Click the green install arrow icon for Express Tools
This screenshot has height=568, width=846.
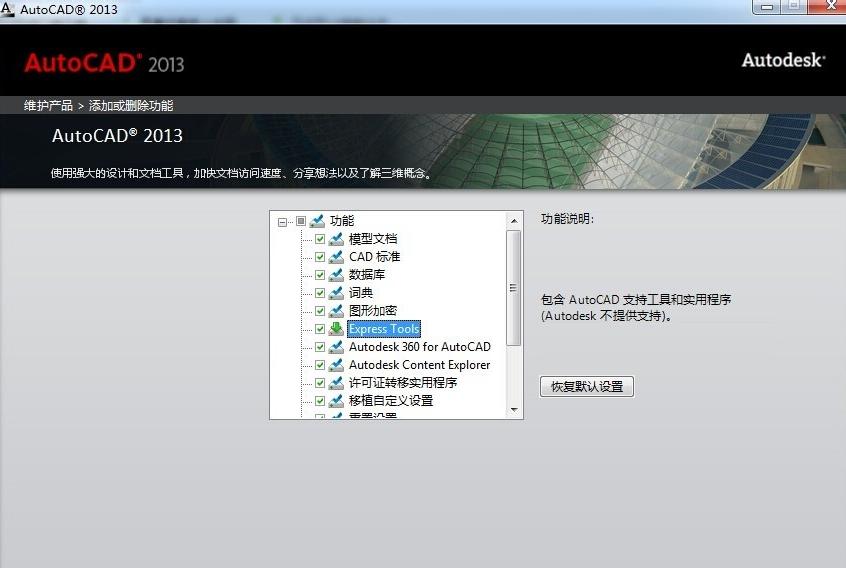[x=336, y=329]
